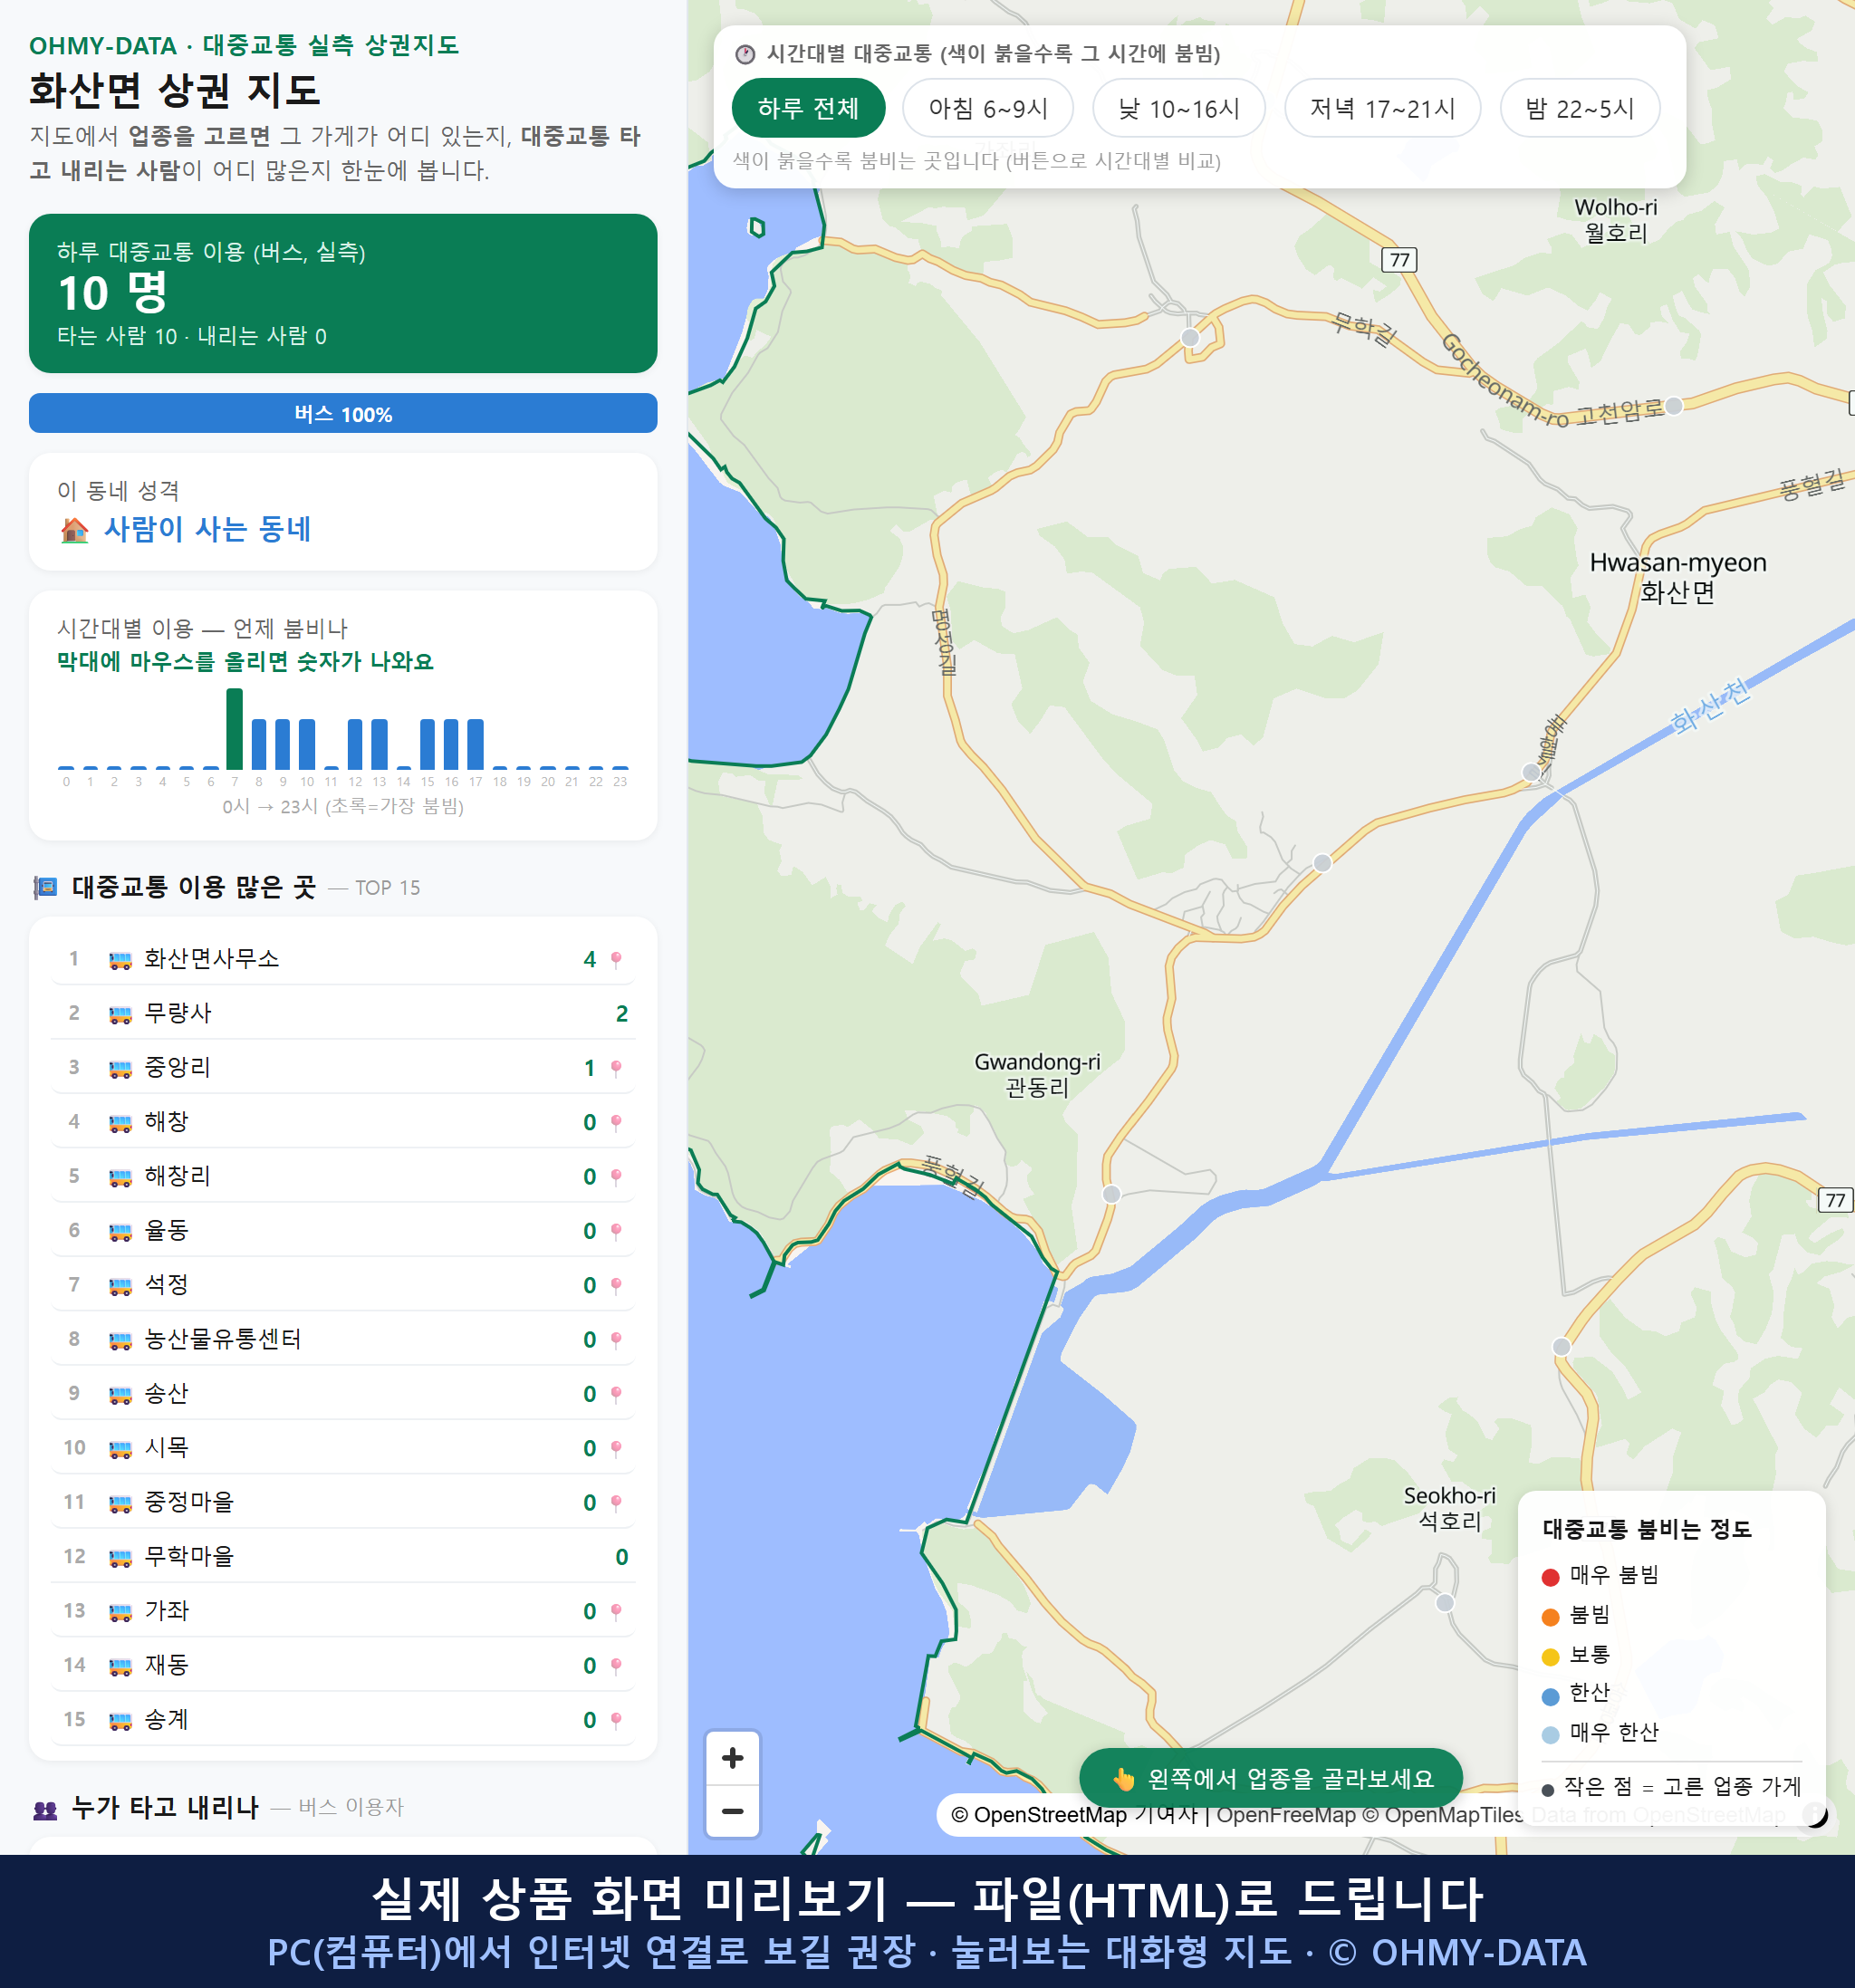Click the house icon by 사람이 사는 동네
The height and width of the screenshot is (1988, 1855).
74,530
